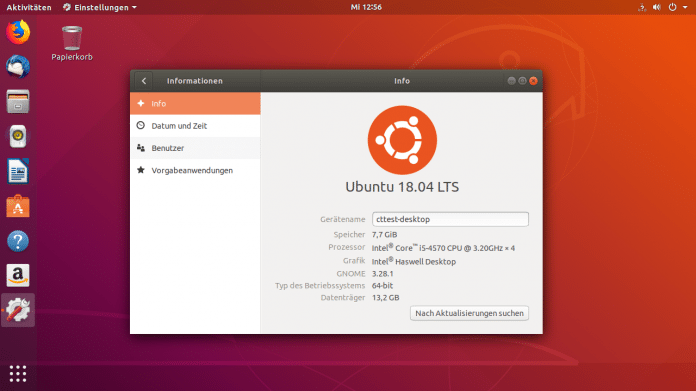696x391 pixels.
Task: Click the plus icon beside Info
Action: pos(141,103)
